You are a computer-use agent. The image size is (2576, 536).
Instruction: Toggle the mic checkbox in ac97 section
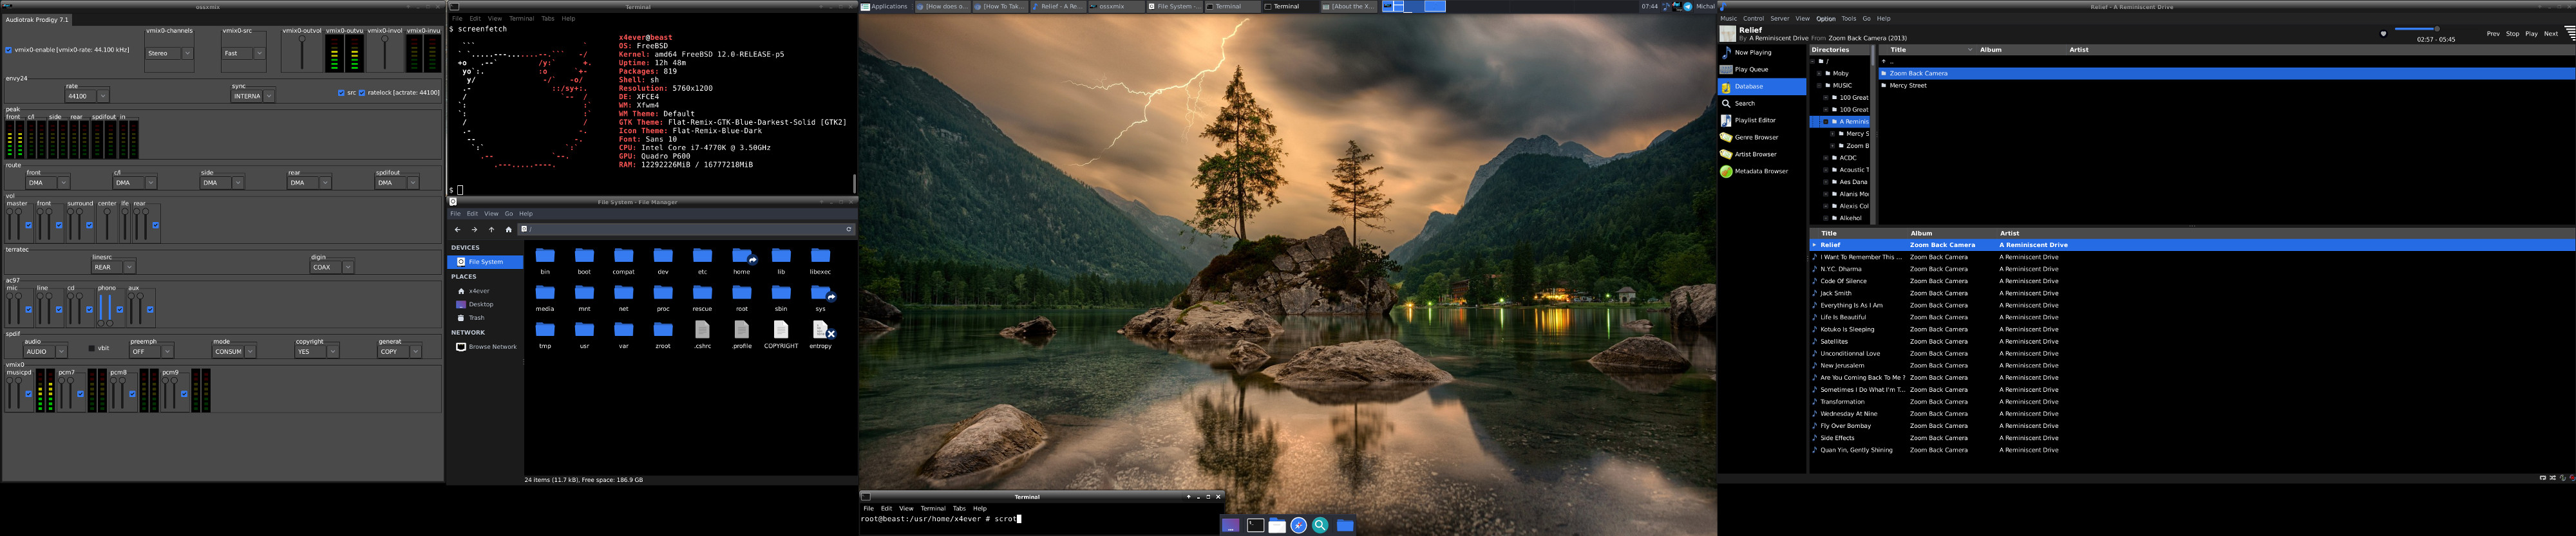click(x=28, y=310)
